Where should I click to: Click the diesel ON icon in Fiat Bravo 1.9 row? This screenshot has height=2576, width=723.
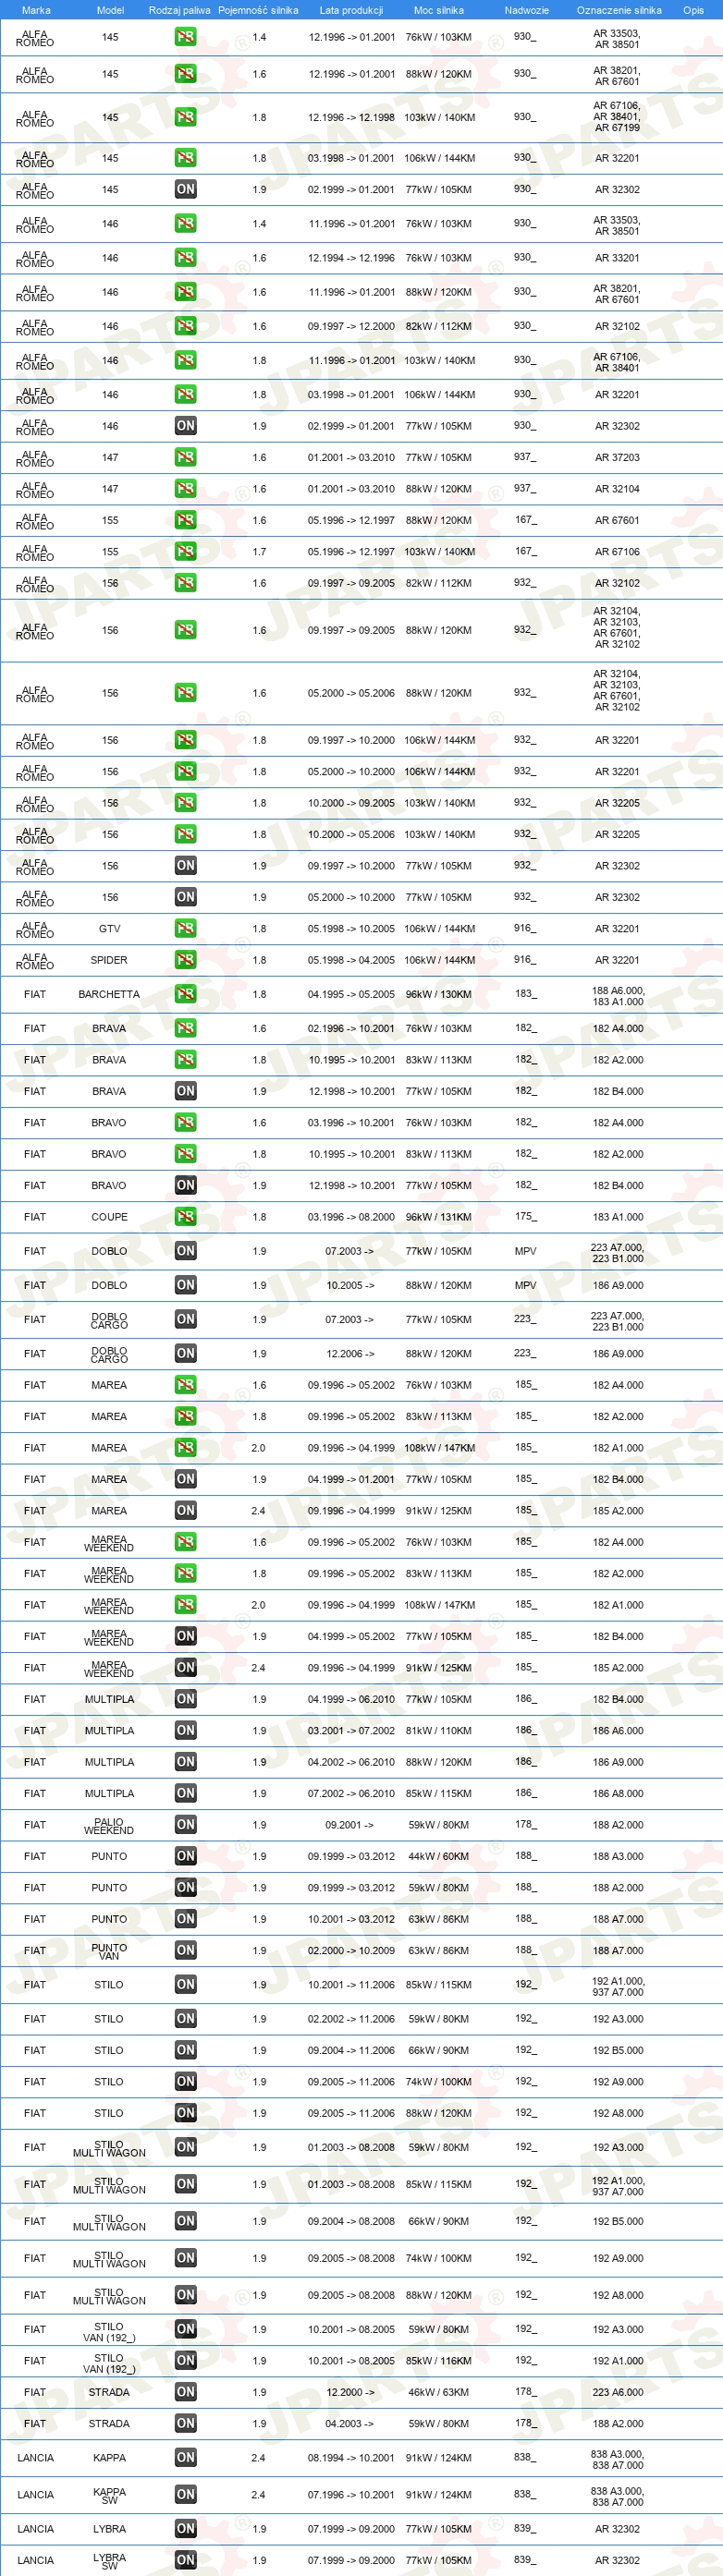185,1185
